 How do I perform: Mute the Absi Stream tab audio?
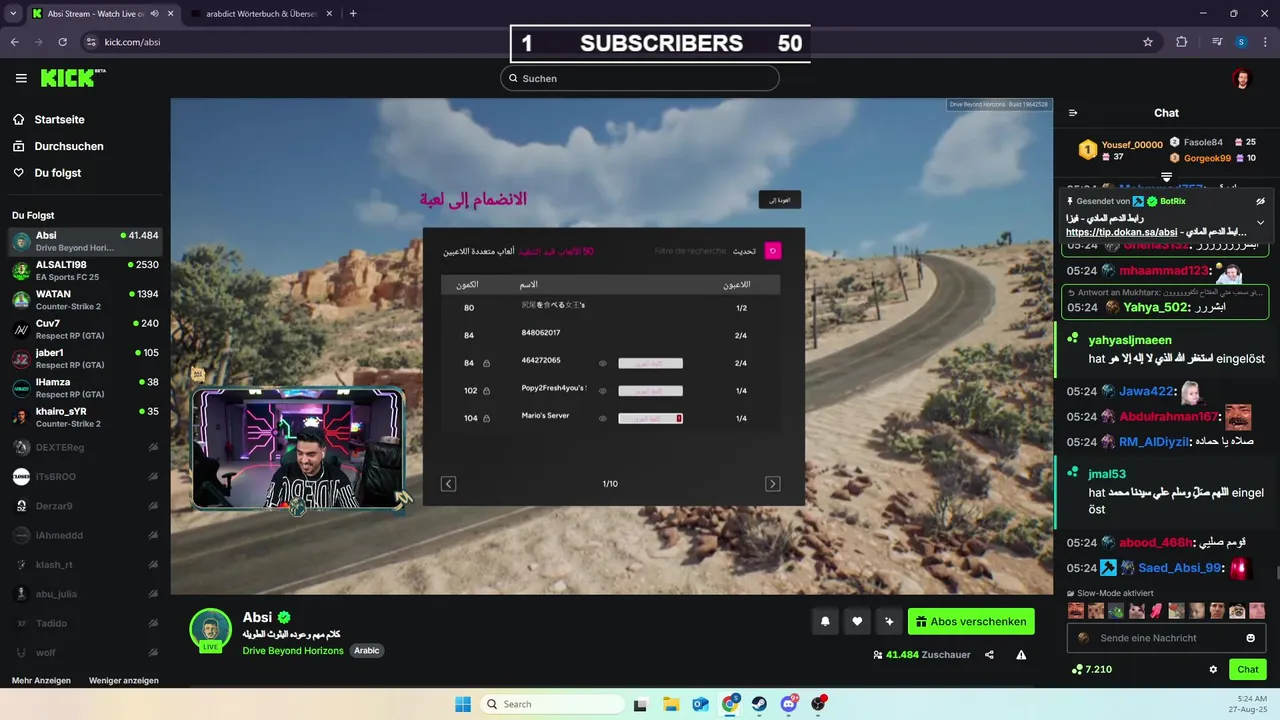click(x=154, y=14)
